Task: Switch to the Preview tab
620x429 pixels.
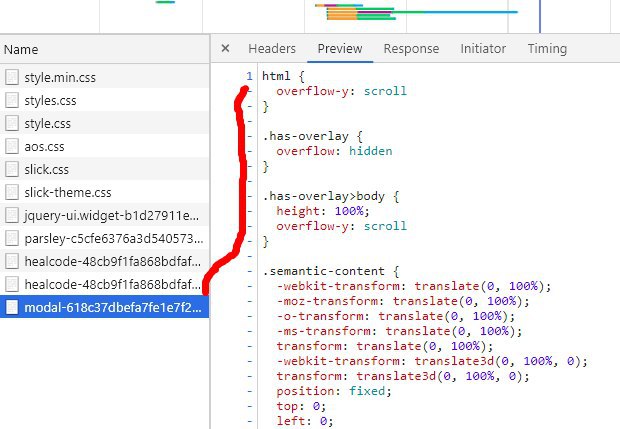Action: (340, 49)
